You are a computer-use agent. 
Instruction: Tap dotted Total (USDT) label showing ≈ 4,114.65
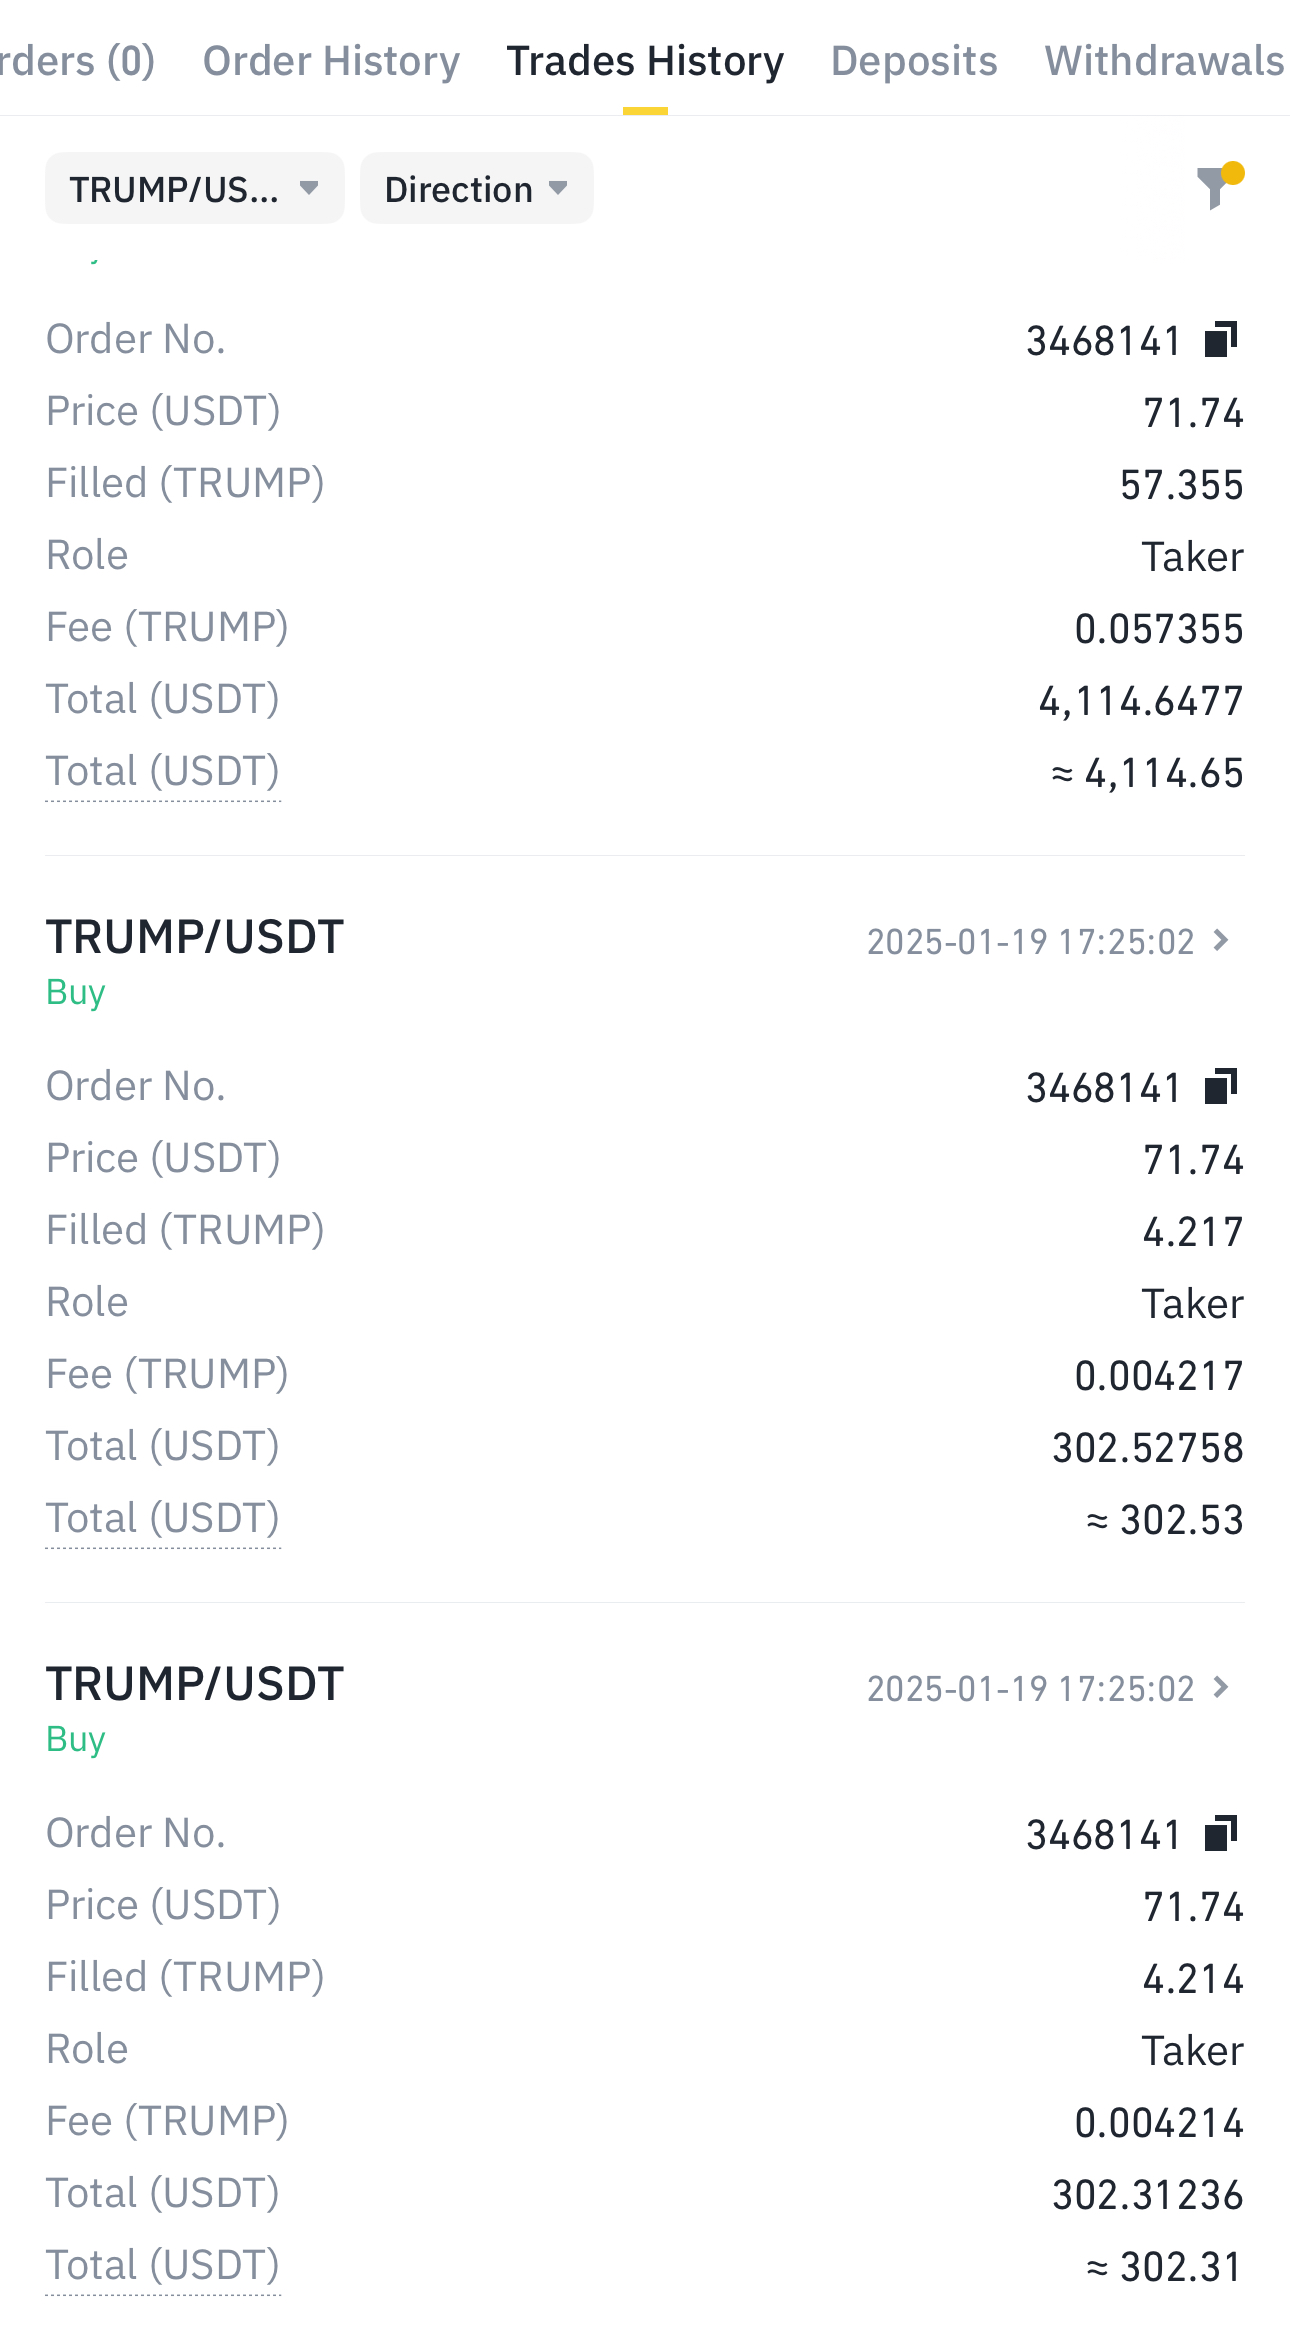tap(163, 772)
